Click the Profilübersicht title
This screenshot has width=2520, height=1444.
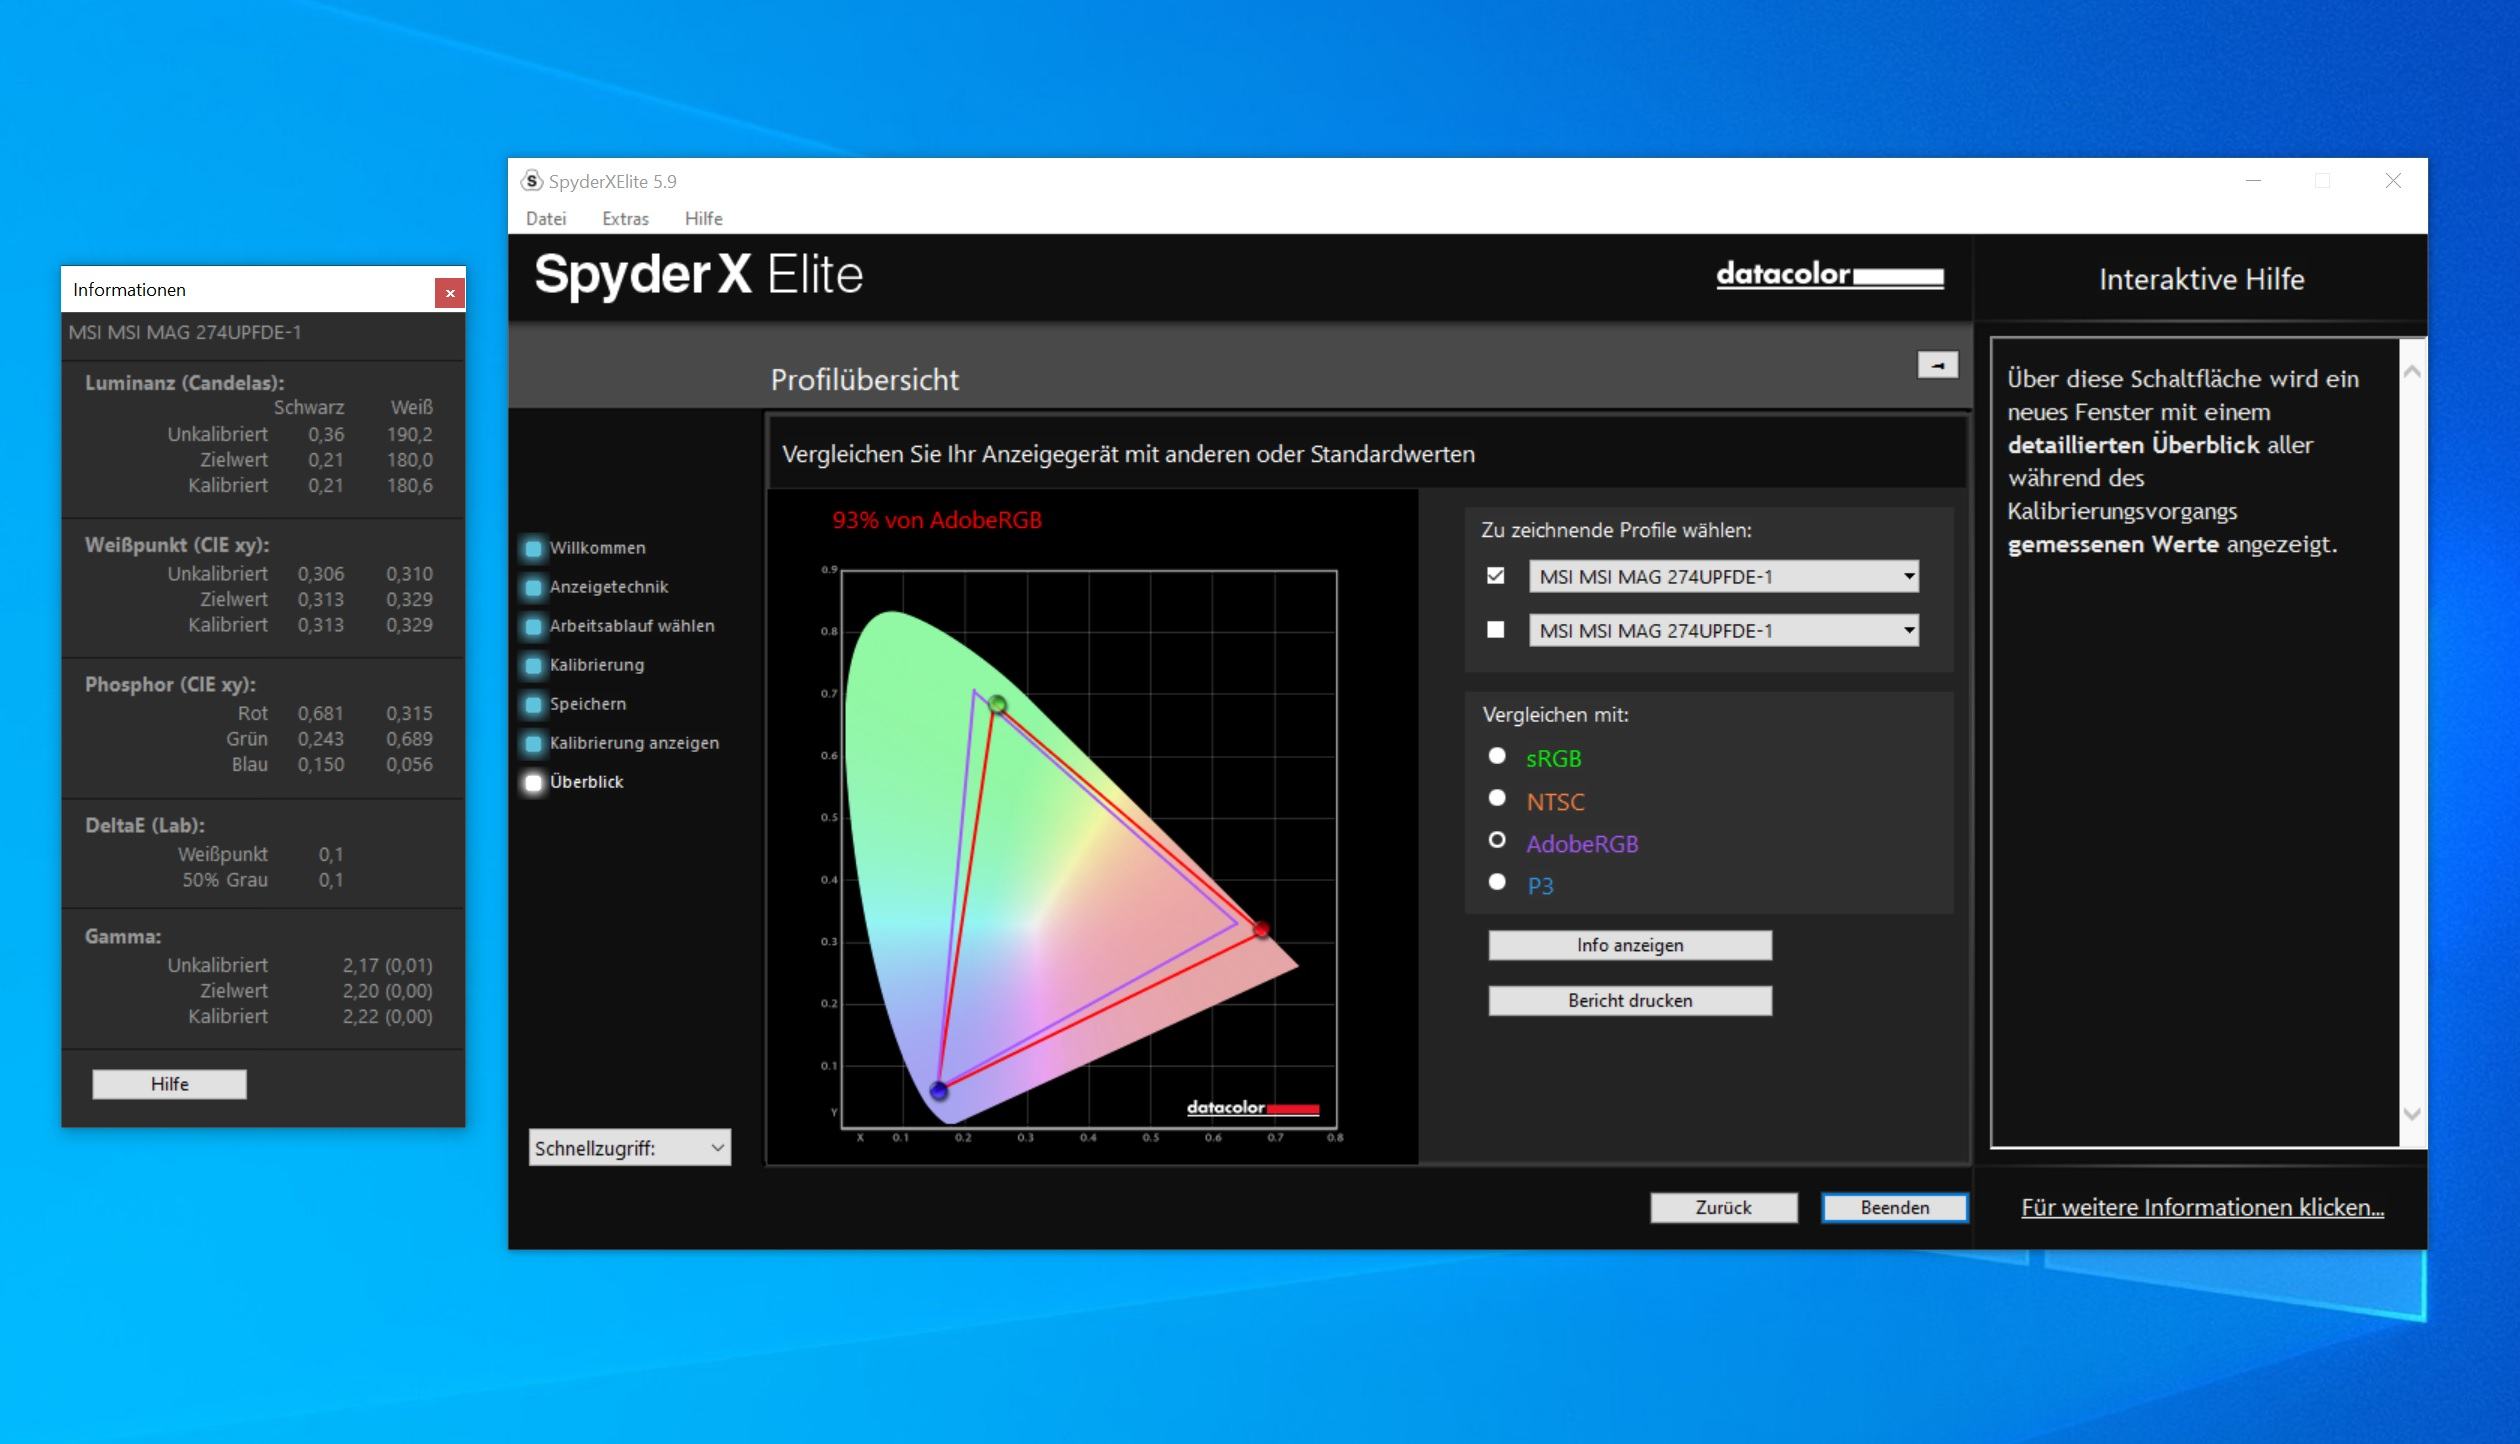pyautogui.click(x=864, y=379)
